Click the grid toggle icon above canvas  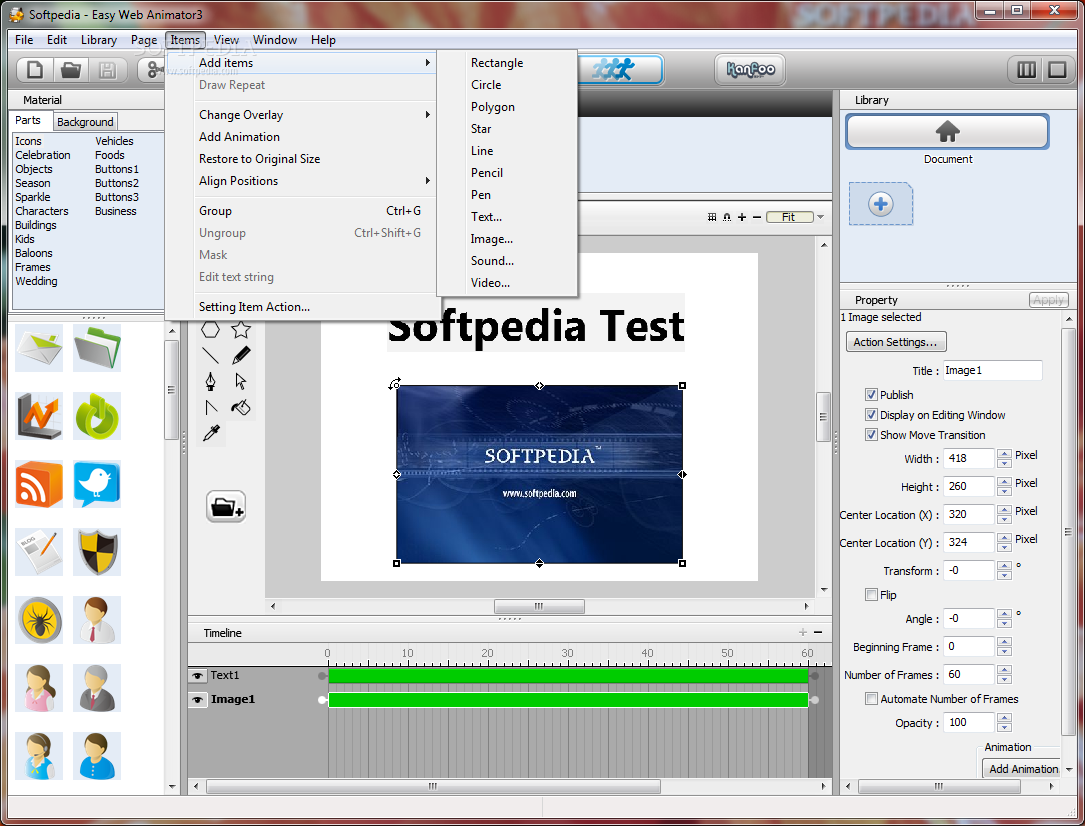[x=712, y=217]
